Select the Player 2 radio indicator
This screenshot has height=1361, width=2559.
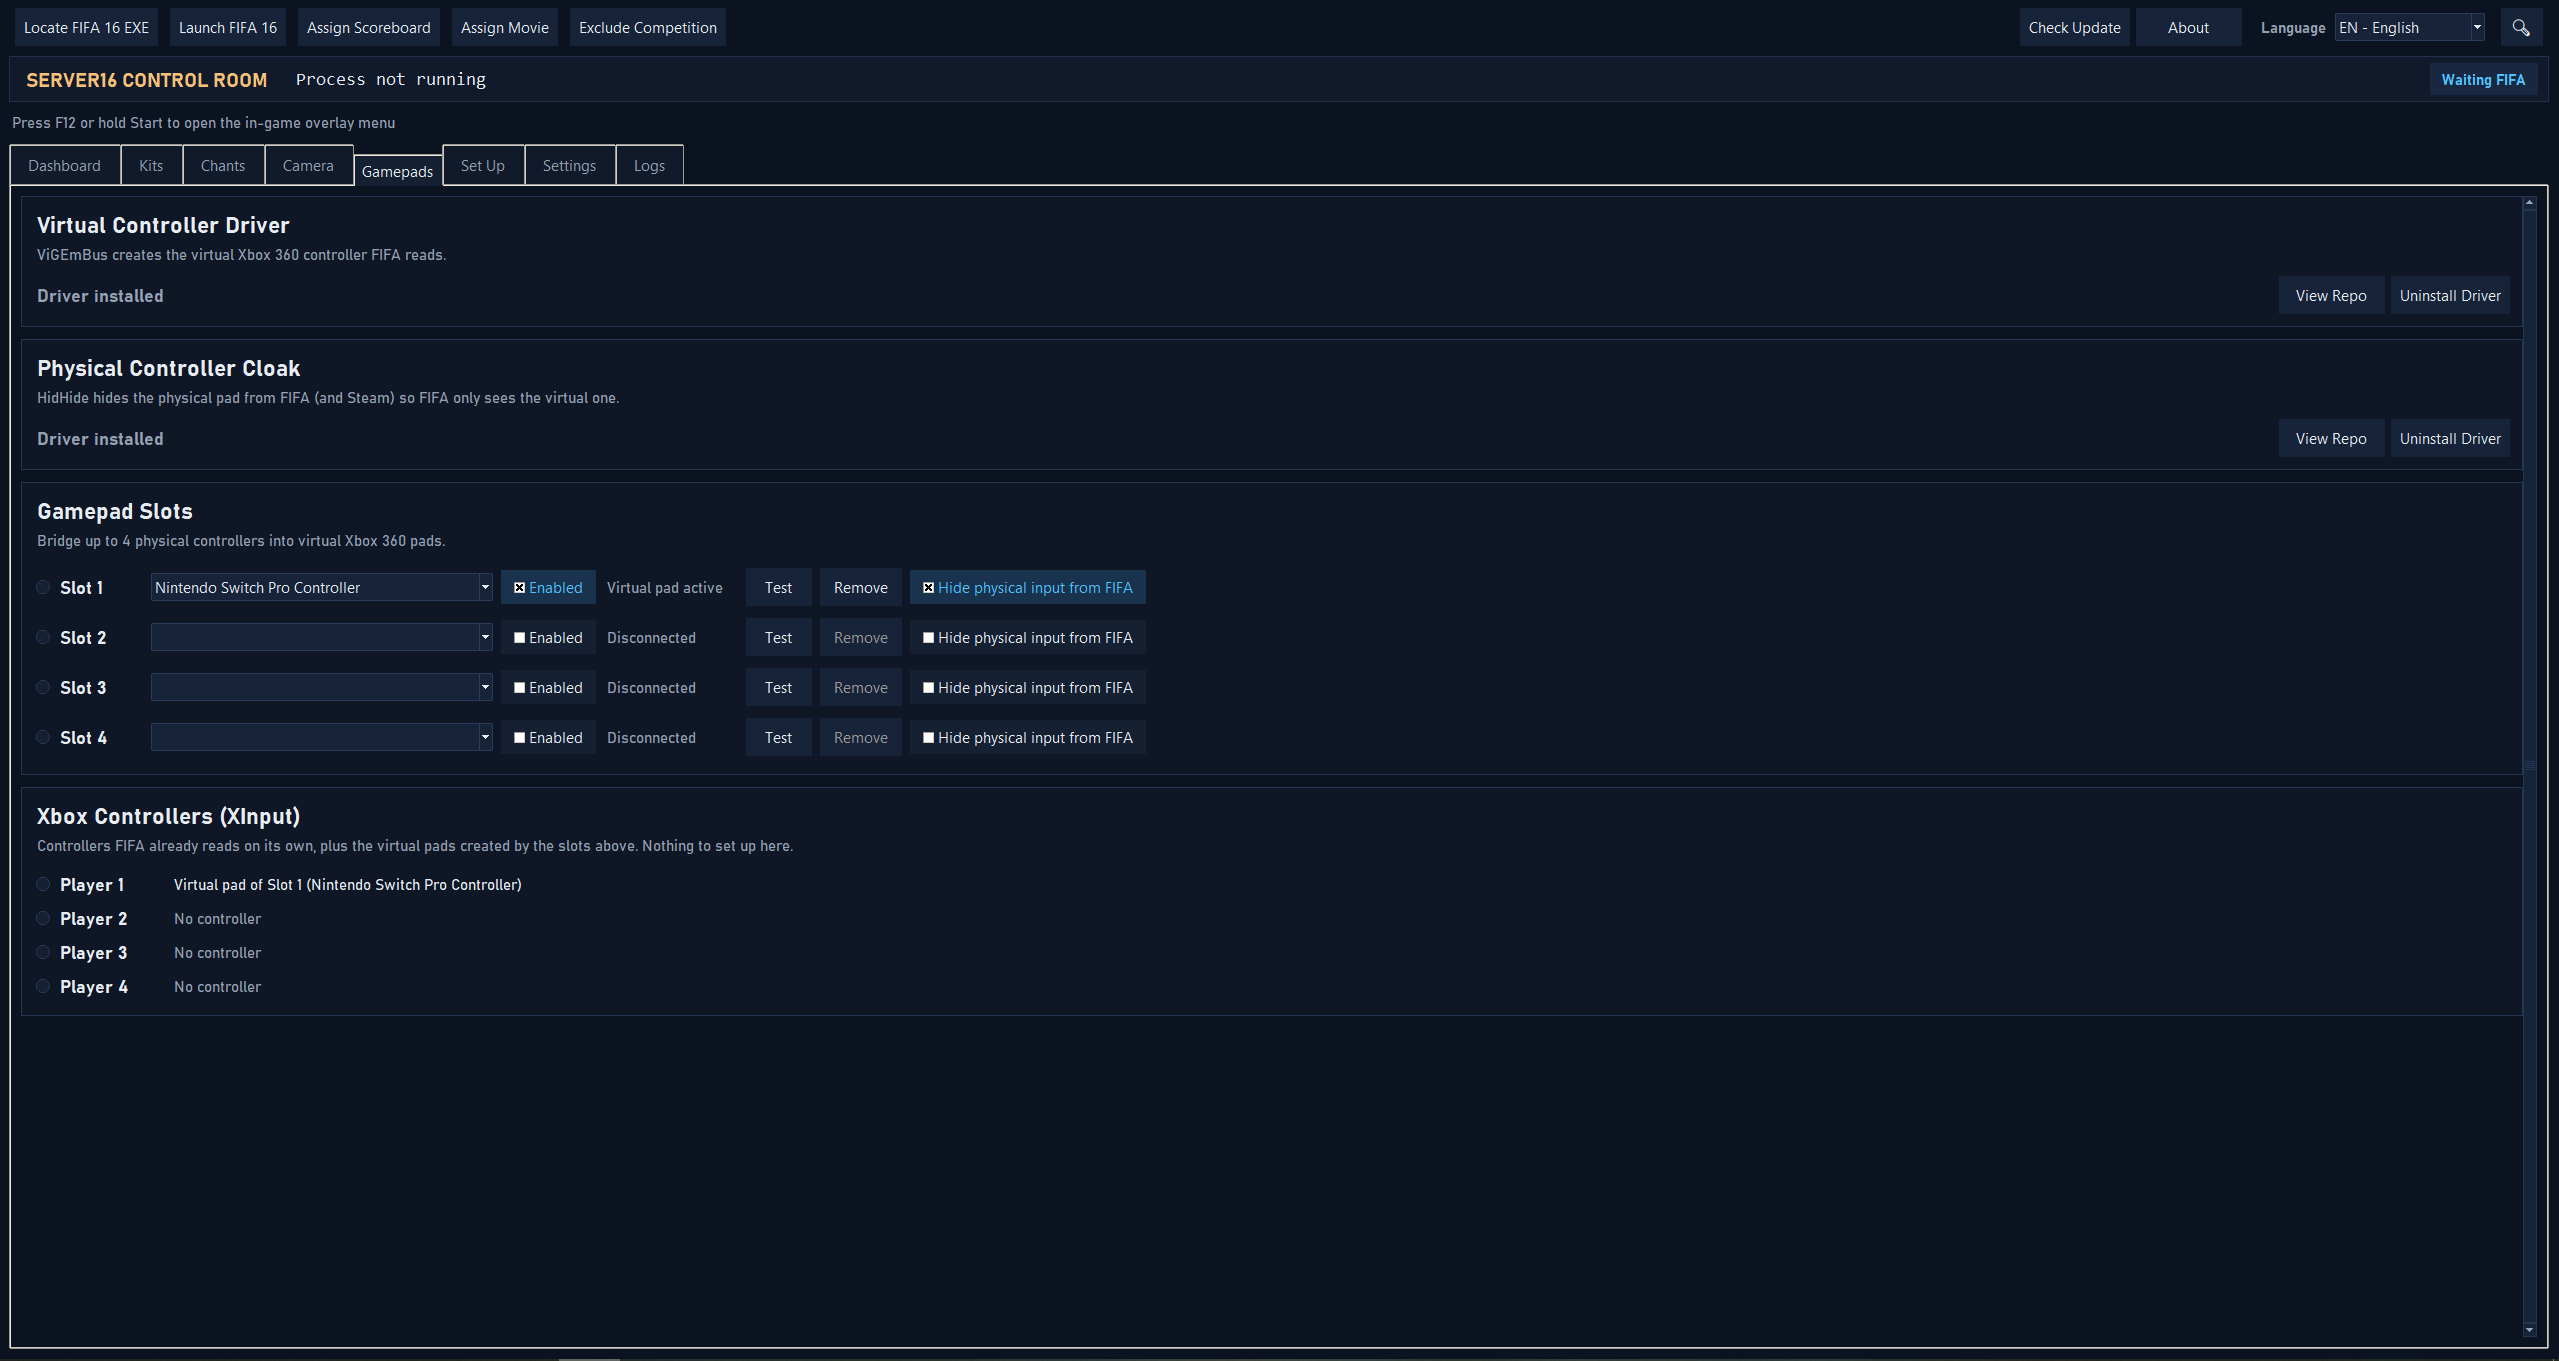click(43, 919)
